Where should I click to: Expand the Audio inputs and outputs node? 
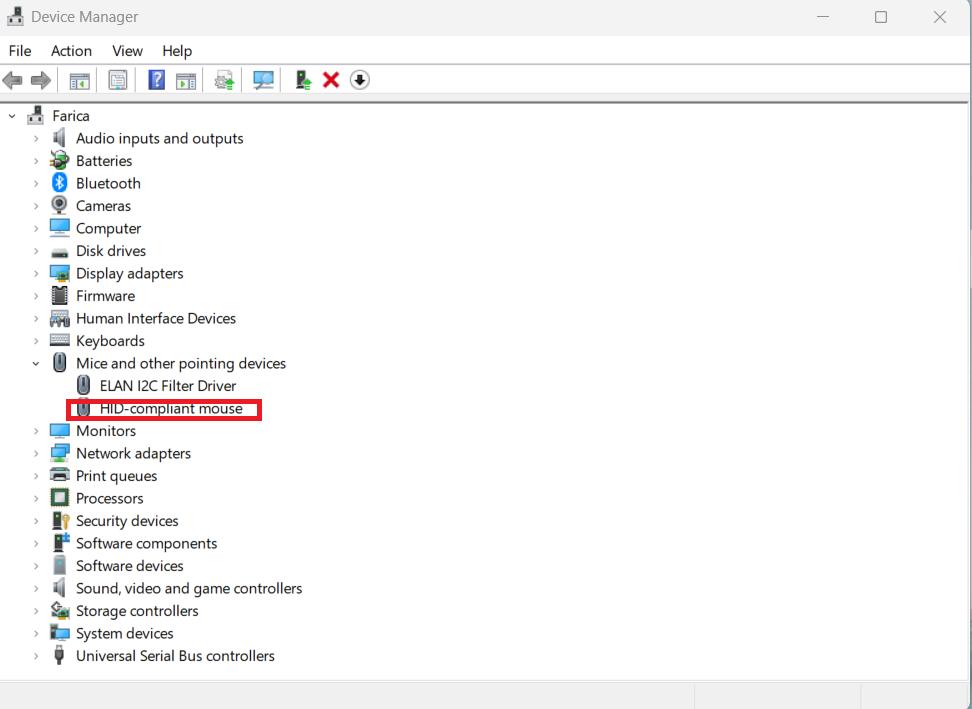36,138
